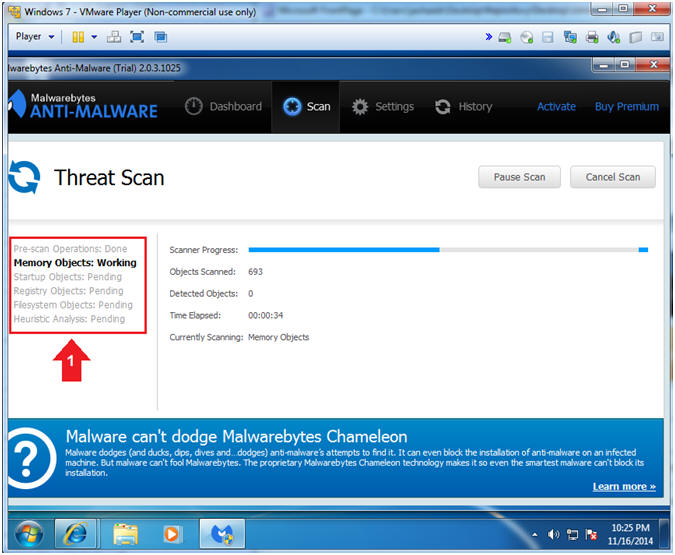Click the Threat Scan spinning arrows icon
Image resolution: width=675 pixels, height=555 pixels.
tap(24, 177)
